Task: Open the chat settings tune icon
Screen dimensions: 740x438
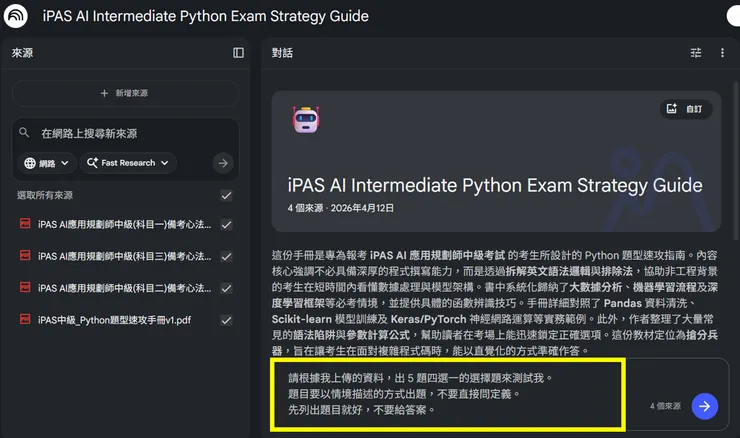Action: (696, 53)
